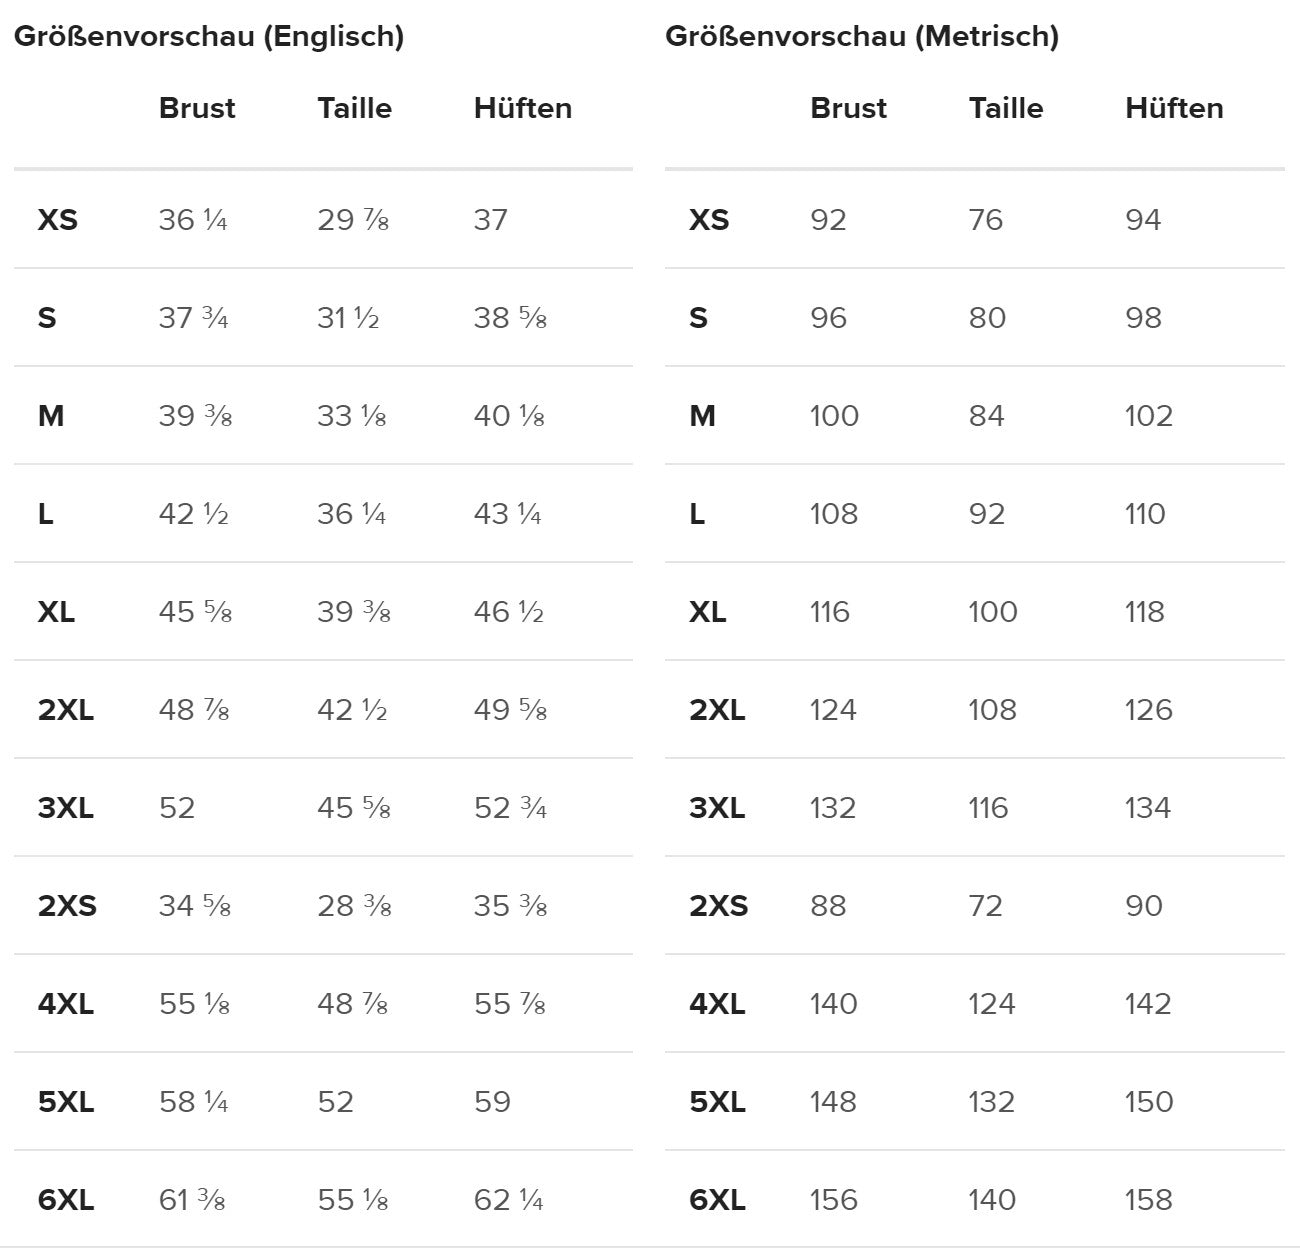Click the Größenvorschau (Englisch) heading
Image resolution: width=1300 pixels, height=1252 pixels.
[209, 37]
